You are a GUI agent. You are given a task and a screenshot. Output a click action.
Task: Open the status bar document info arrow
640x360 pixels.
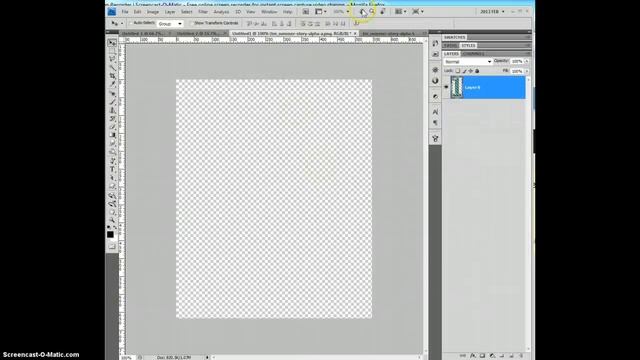tap(207, 358)
